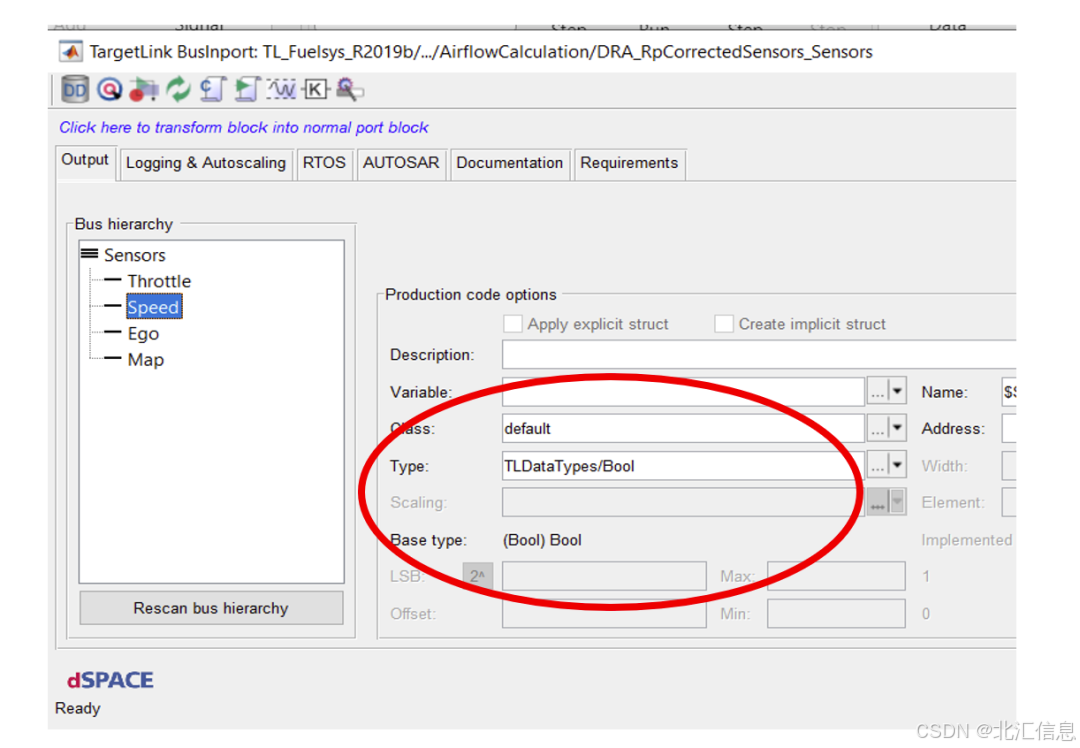Viewport: 1080px width, 748px height.
Task: Click the MATLAB icon in title bar
Action: [70, 52]
